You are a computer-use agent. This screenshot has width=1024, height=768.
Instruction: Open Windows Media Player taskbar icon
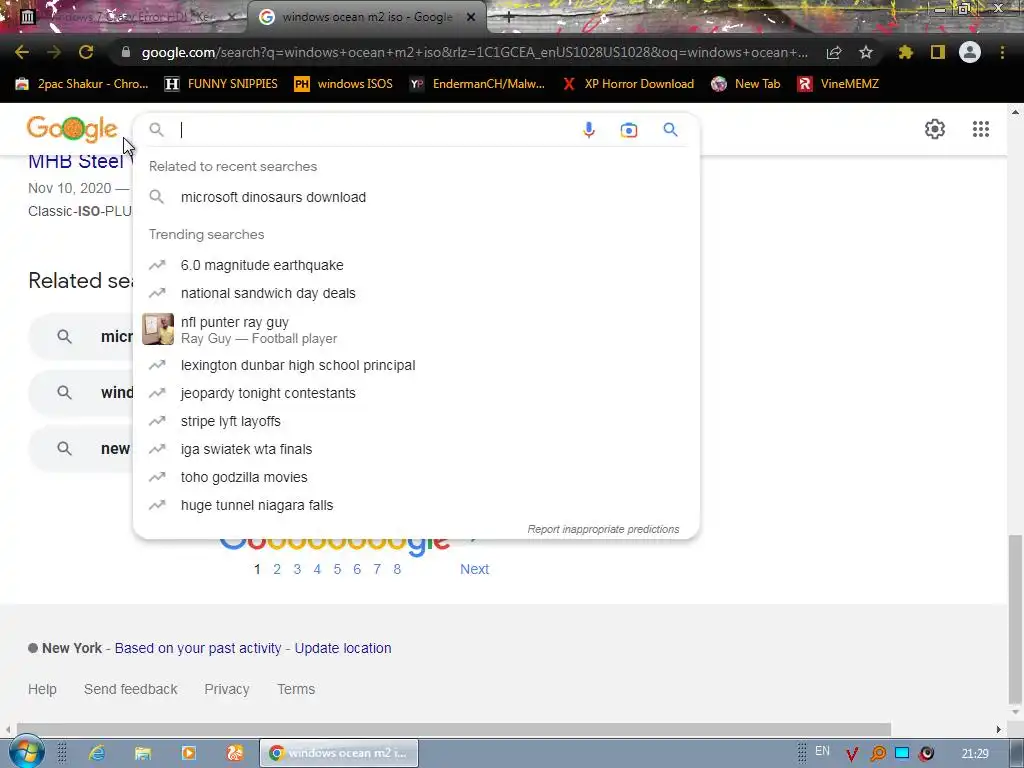[189, 753]
